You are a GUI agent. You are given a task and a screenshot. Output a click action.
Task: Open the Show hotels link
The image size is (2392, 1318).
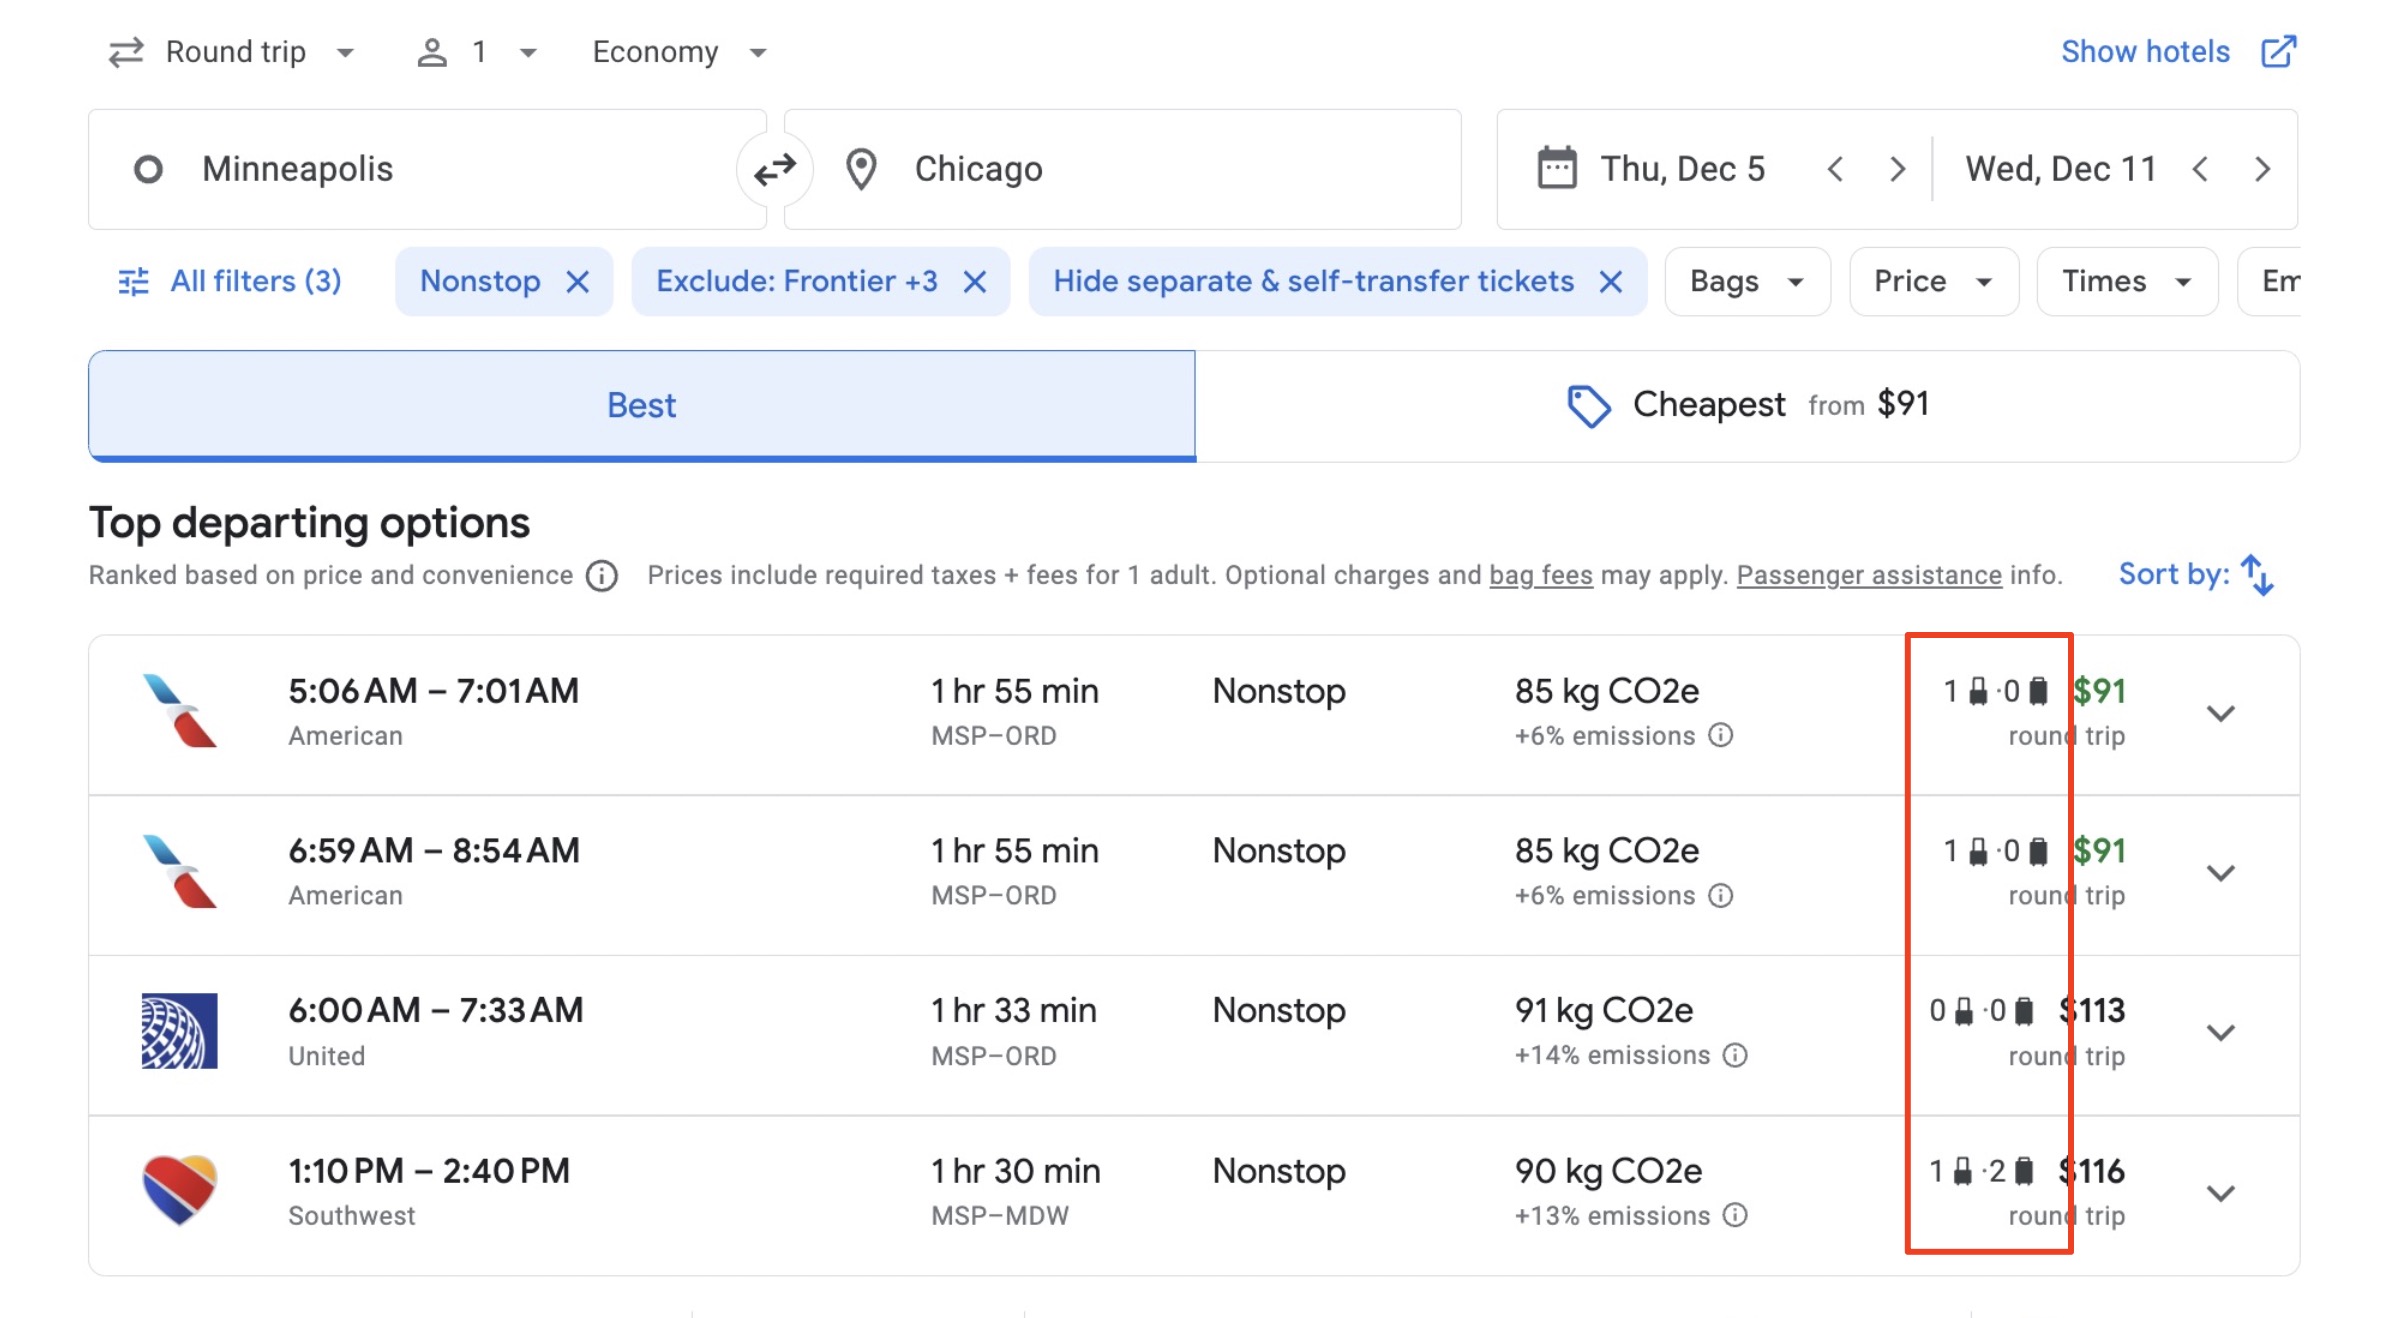point(2143,51)
